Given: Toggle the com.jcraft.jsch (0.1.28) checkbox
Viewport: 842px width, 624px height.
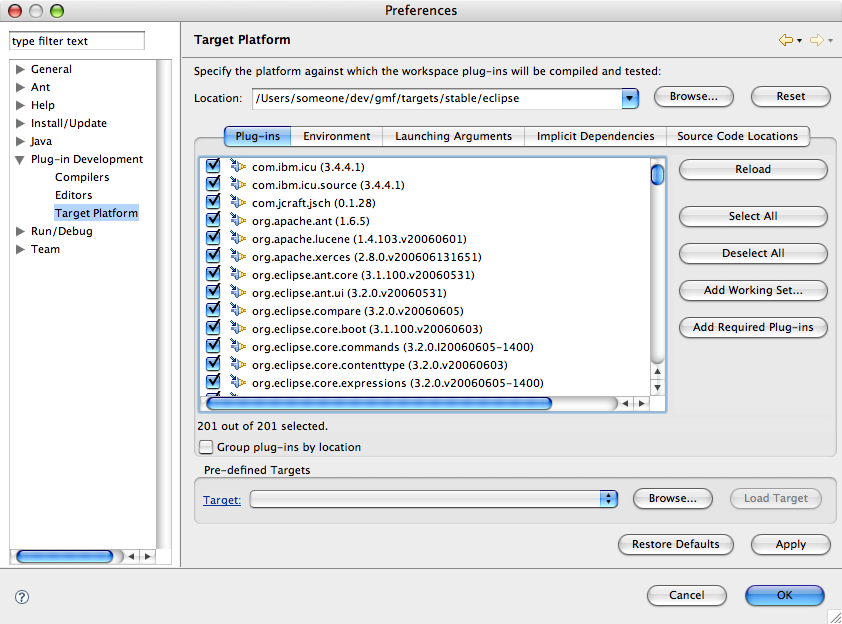Looking at the screenshot, I should click(213, 201).
